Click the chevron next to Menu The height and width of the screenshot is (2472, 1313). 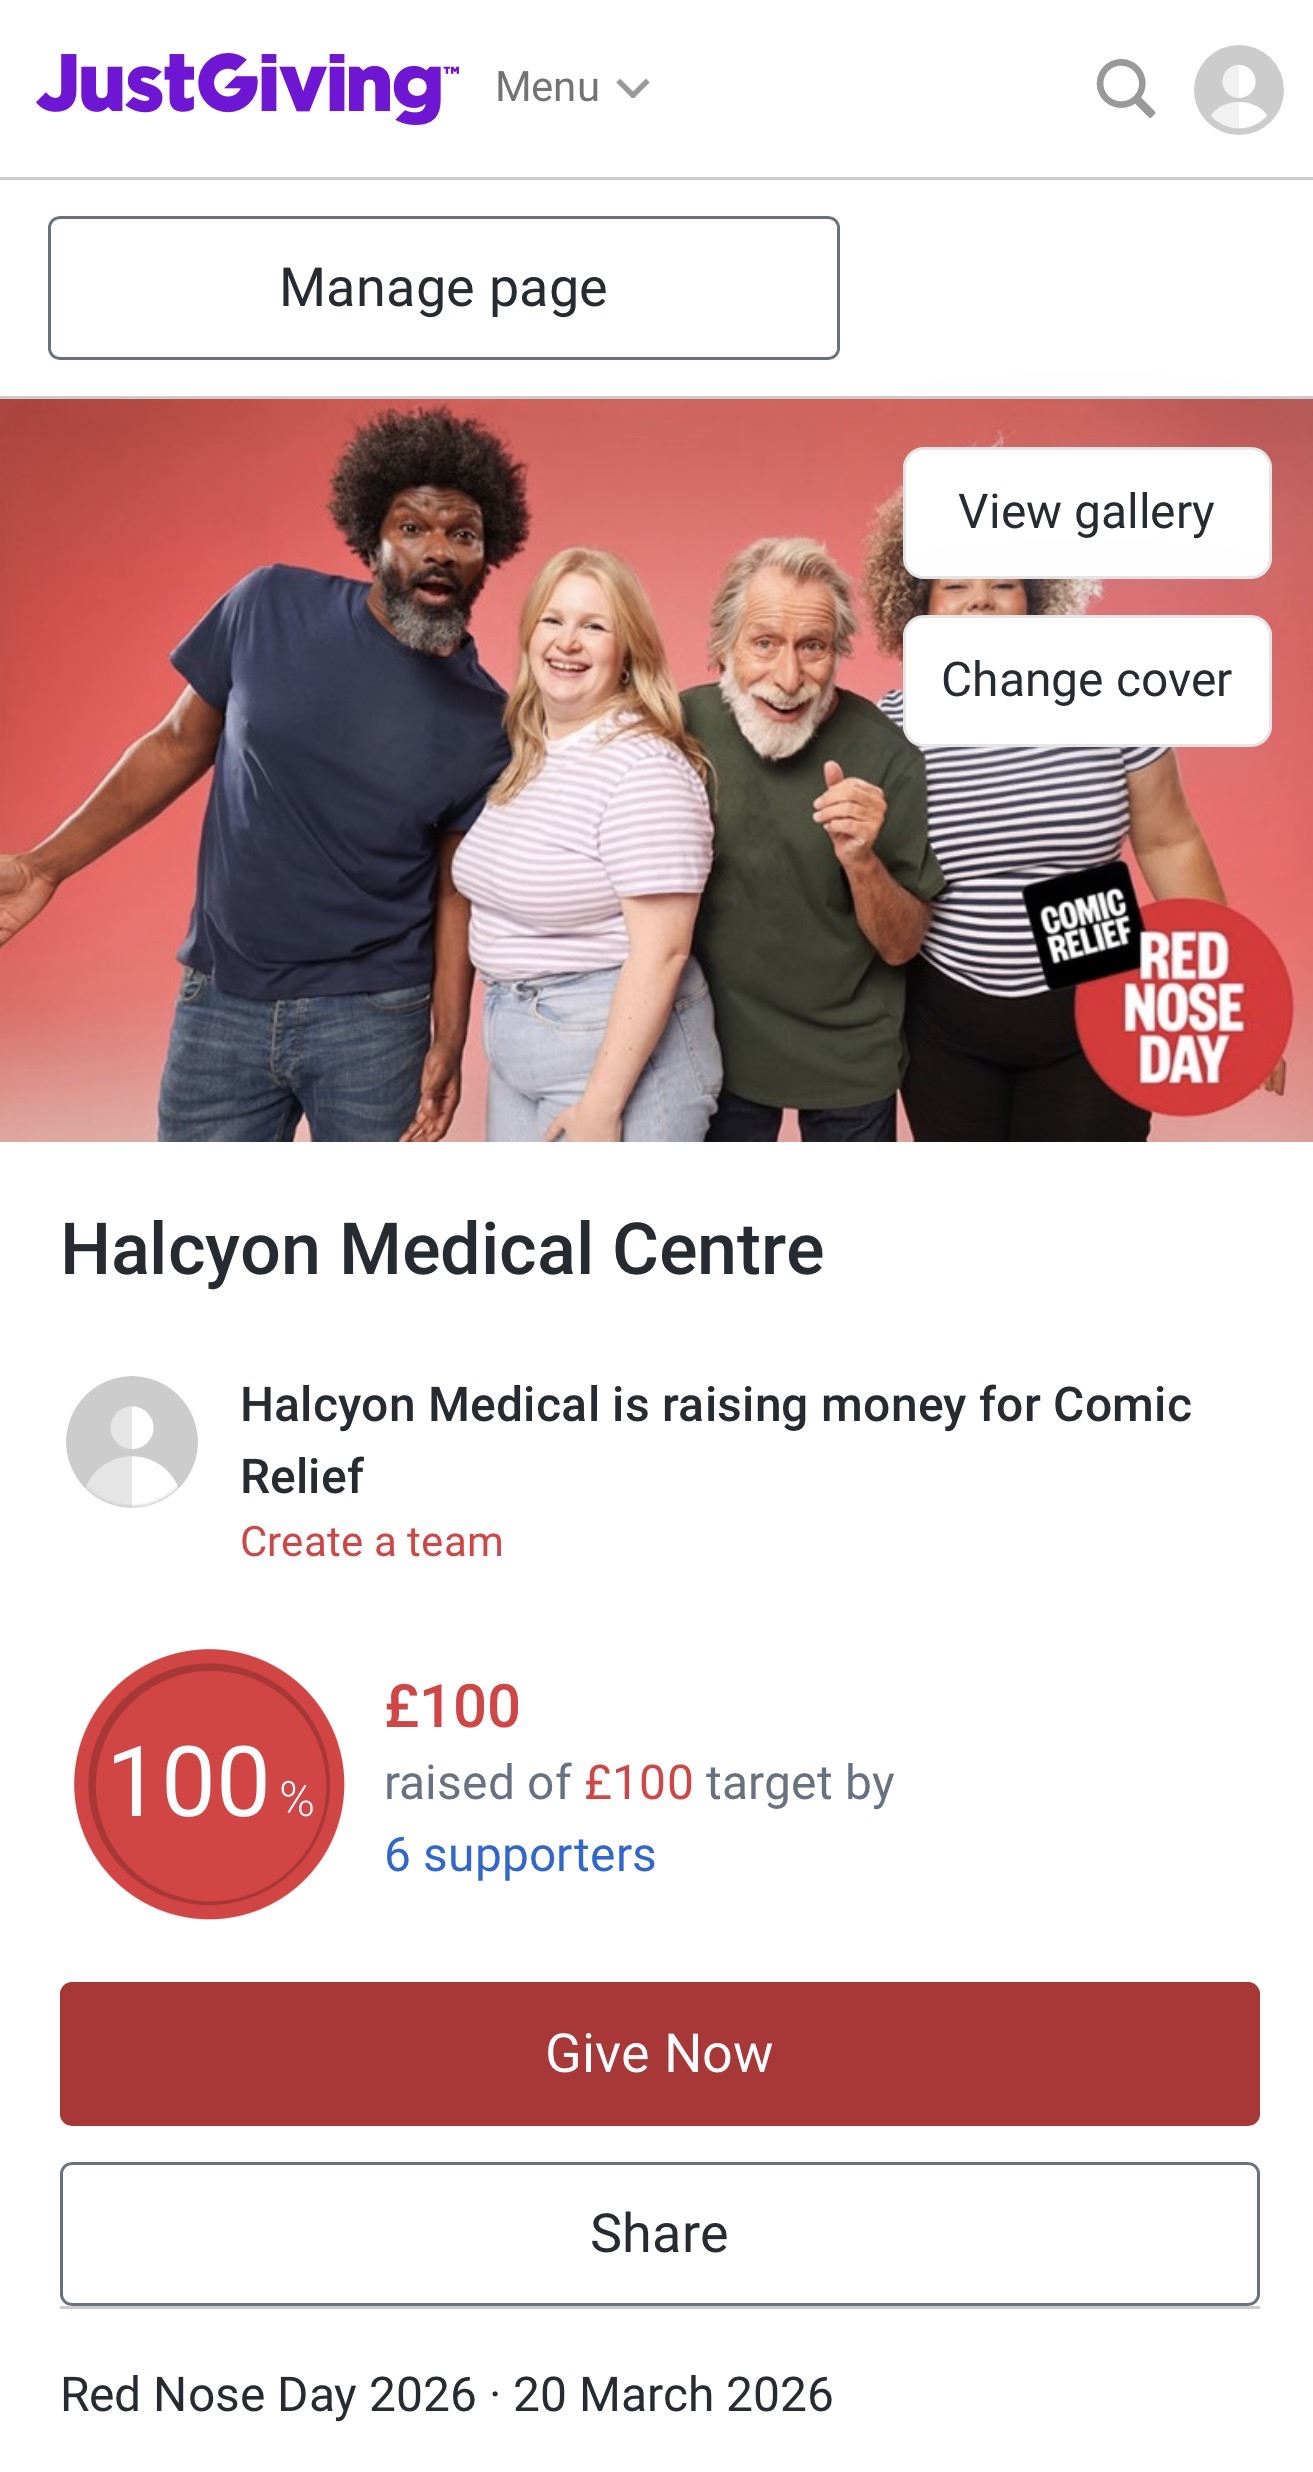coord(632,89)
